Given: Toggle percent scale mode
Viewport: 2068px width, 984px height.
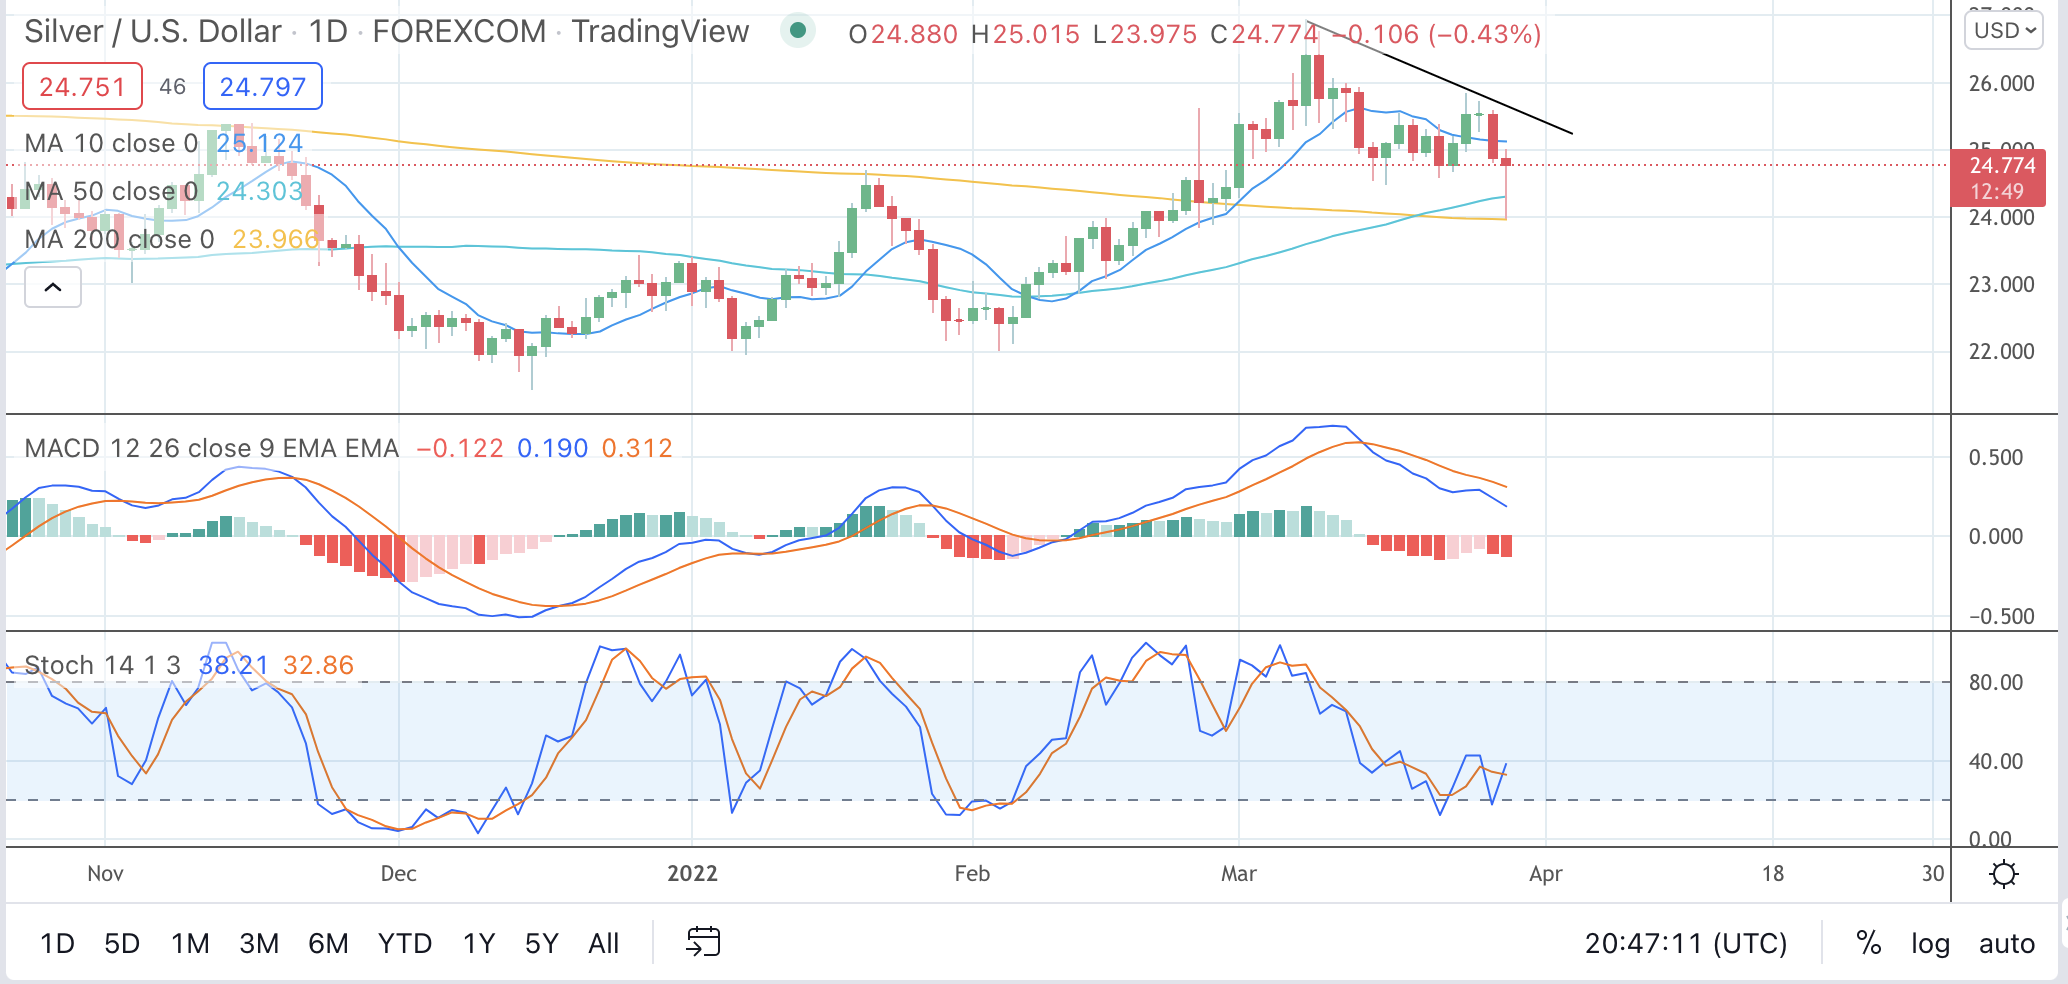Looking at the screenshot, I should click(1868, 943).
